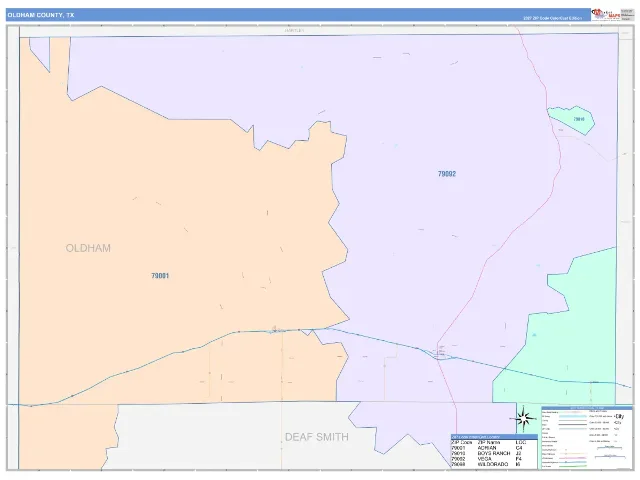Click the DEAF SMITH county name

(x=317, y=437)
